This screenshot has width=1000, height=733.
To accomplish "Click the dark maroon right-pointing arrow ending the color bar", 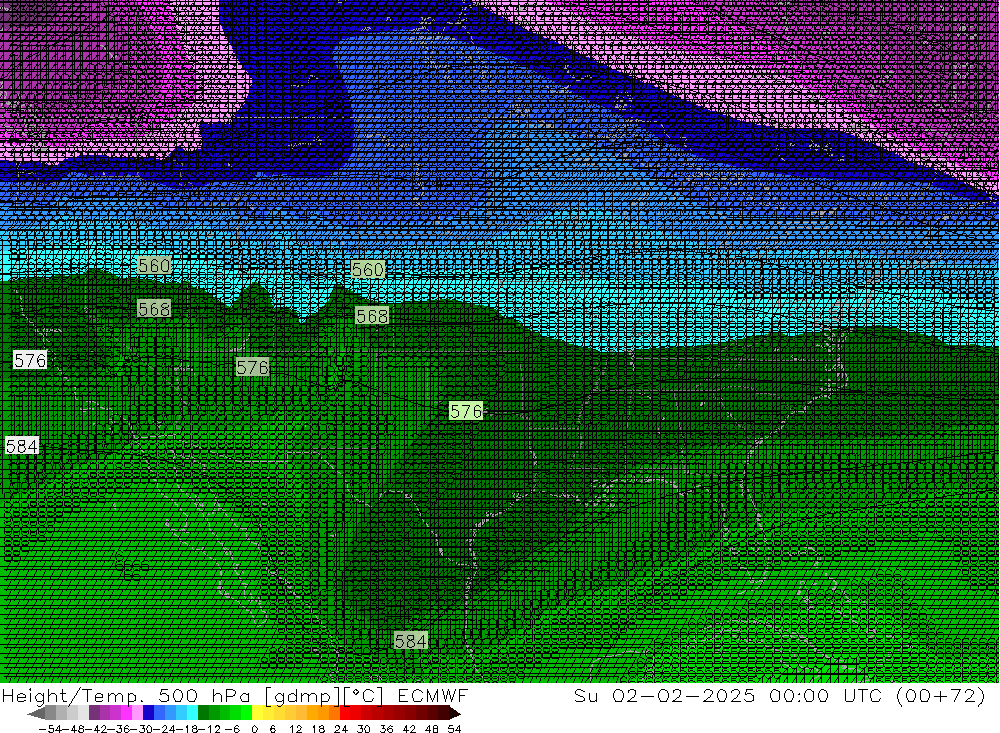I will [x=455, y=713].
